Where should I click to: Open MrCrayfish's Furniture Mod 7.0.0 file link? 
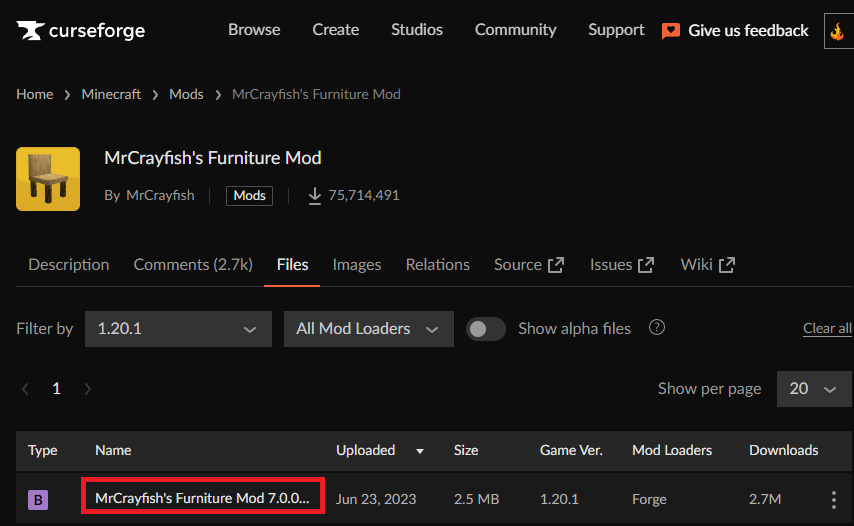pos(202,498)
